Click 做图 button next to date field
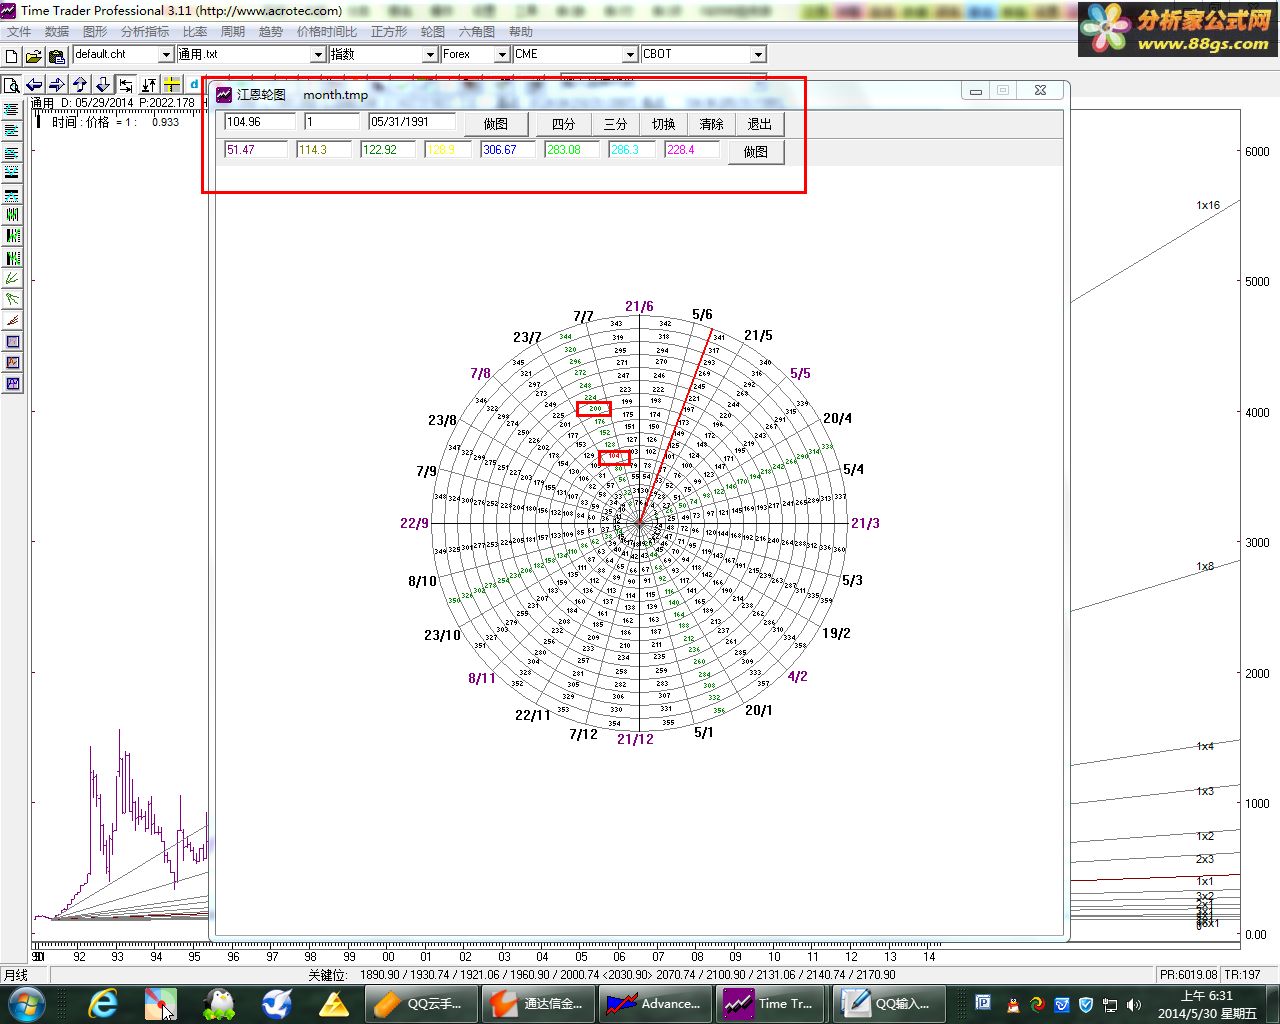This screenshot has width=1280, height=1024. pyautogui.click(x=496, y=124)
